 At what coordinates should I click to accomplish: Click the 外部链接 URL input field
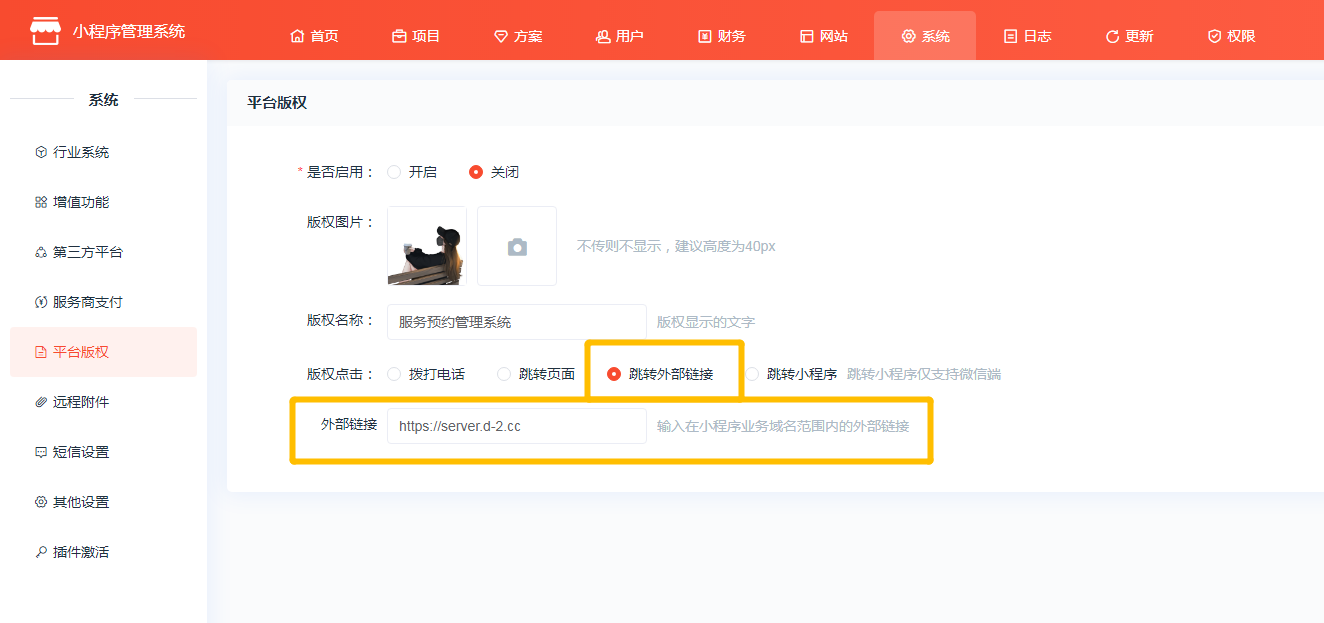click(x=517, y=426)
